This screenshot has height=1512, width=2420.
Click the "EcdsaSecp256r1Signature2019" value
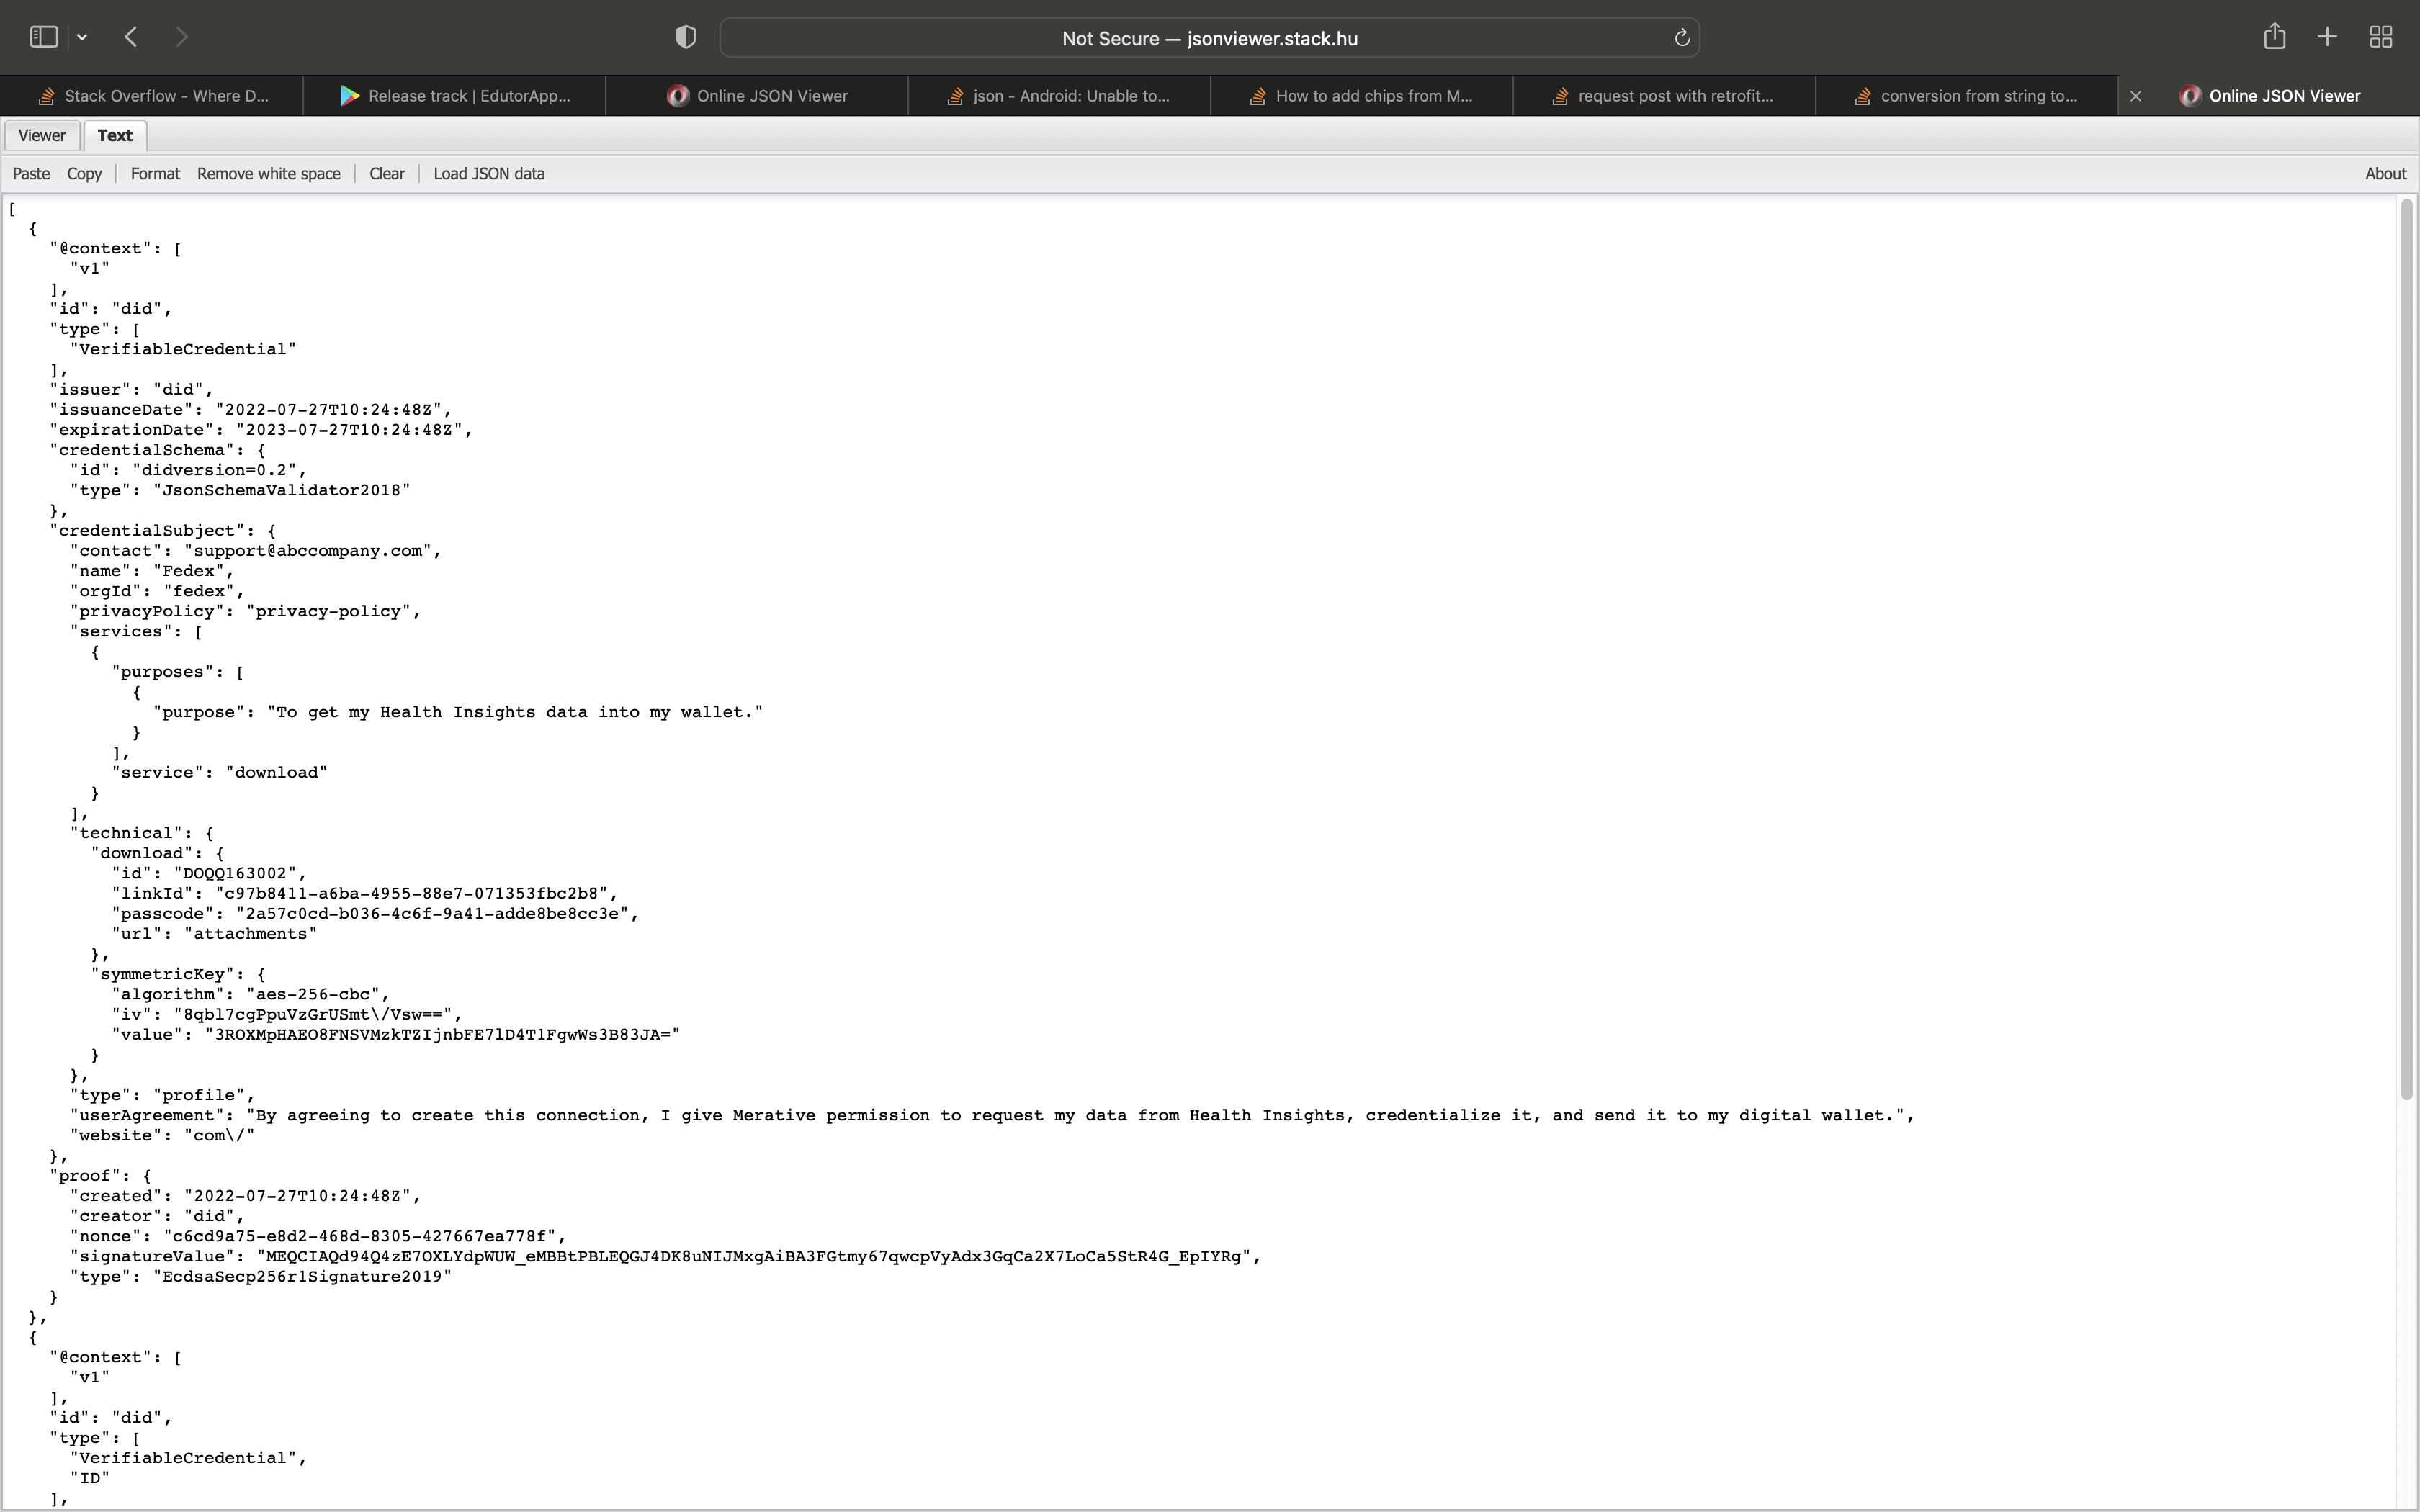(x=303, y=1277)
